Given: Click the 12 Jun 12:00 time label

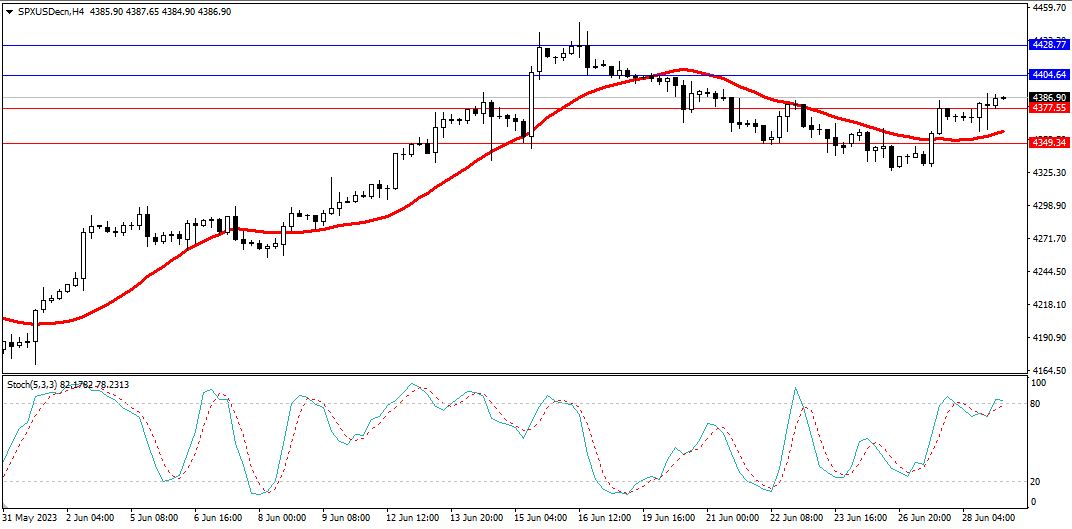Looking at the screenshot, I should (411, 518).
